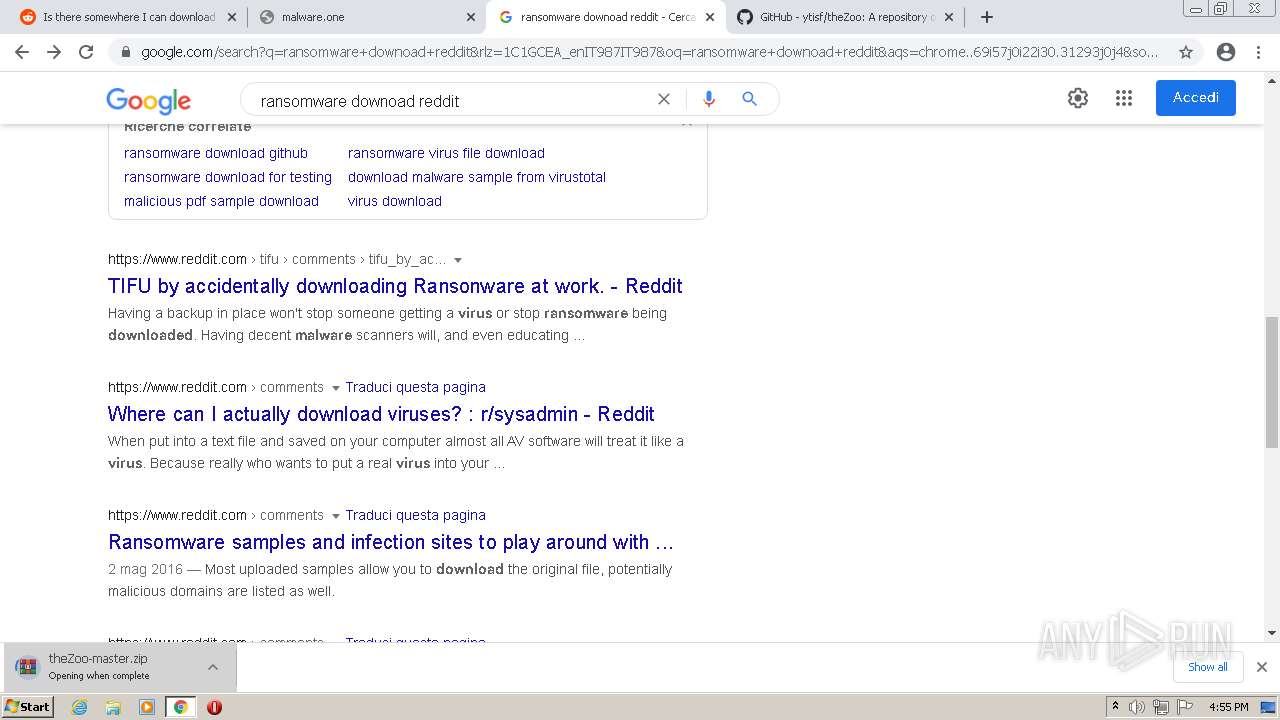Show hidden system tray icons
The image size is (1280, 720).
click(x=1115, y=707)
